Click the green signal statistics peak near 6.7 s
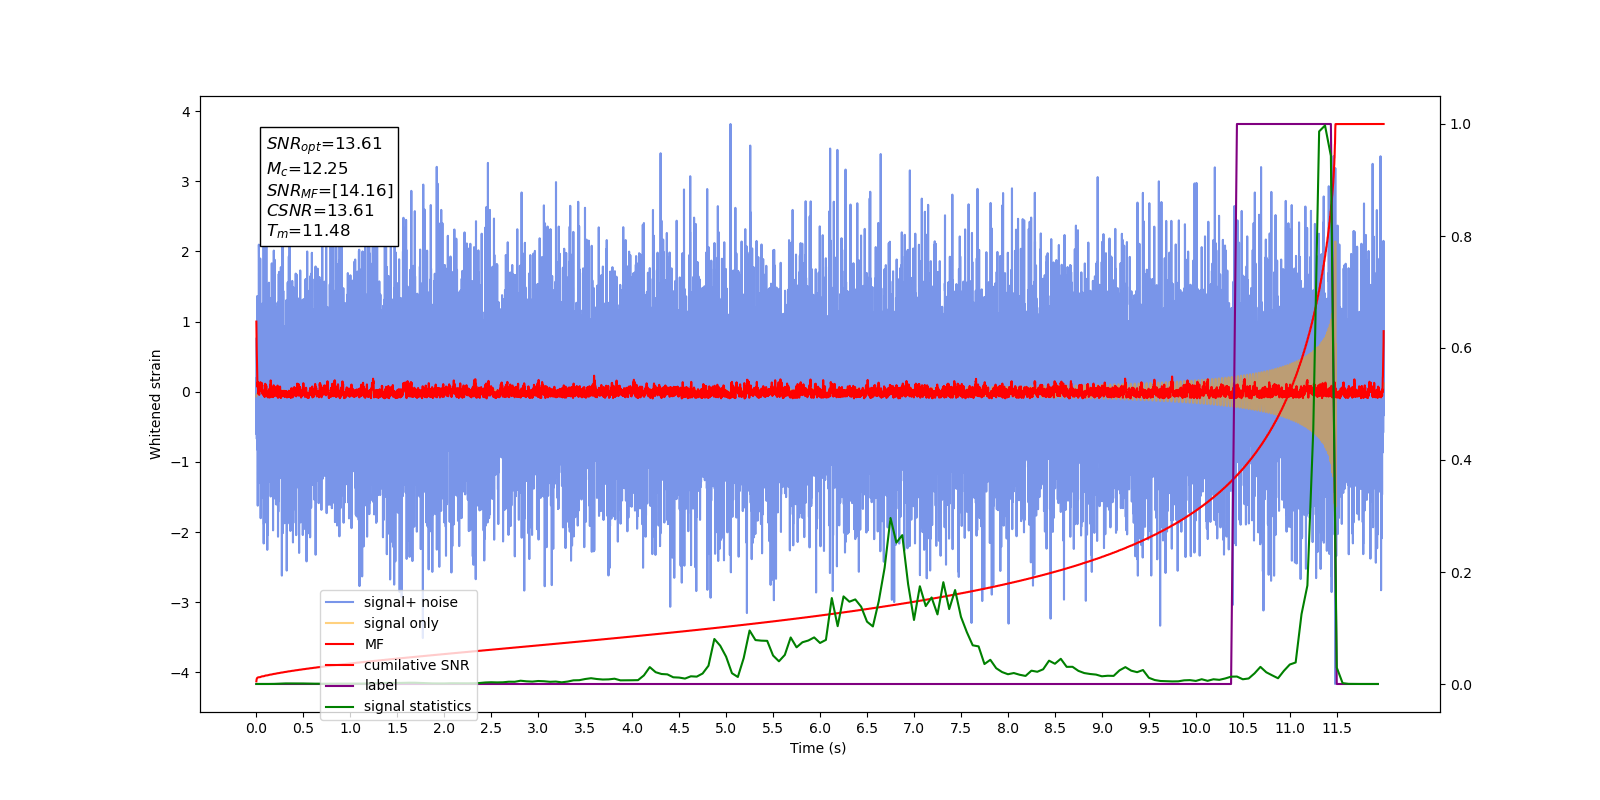 (x=890, y=520)
